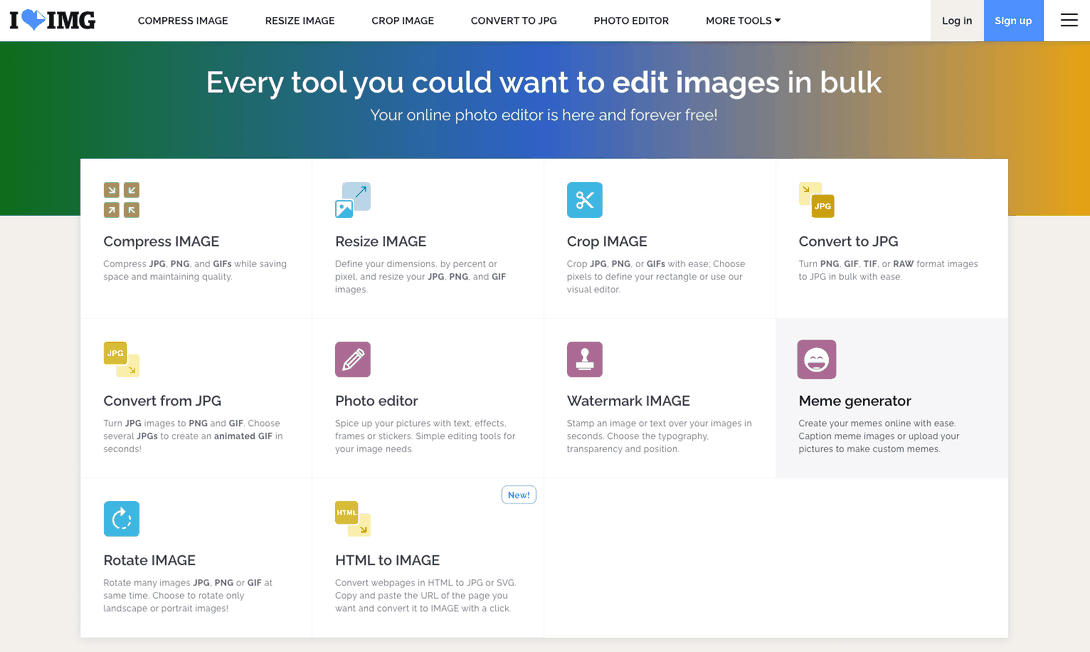The height and width of the screenshot is (652, 1090).
Task: Click the Resize IMAGE icon
Action: (x=353, y=200)
